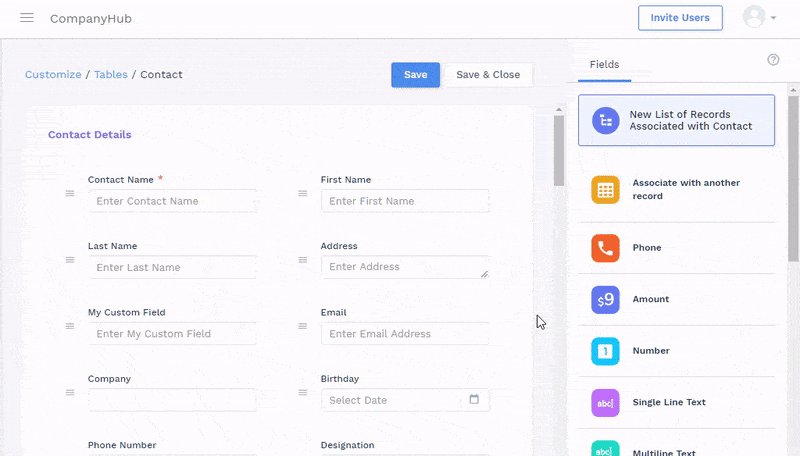Click the Birthday calendar icon
The width and height of the screenshot is (800, 456).
474,400
